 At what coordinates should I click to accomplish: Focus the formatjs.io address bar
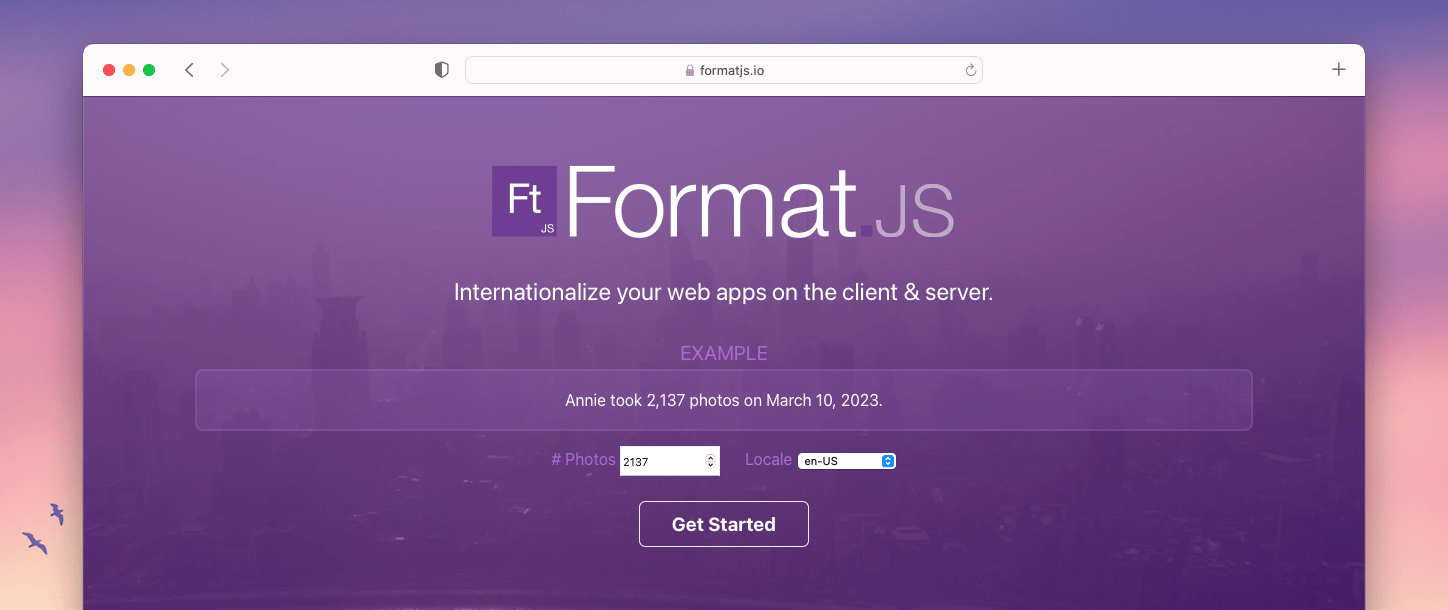click(x=724, y=70)
